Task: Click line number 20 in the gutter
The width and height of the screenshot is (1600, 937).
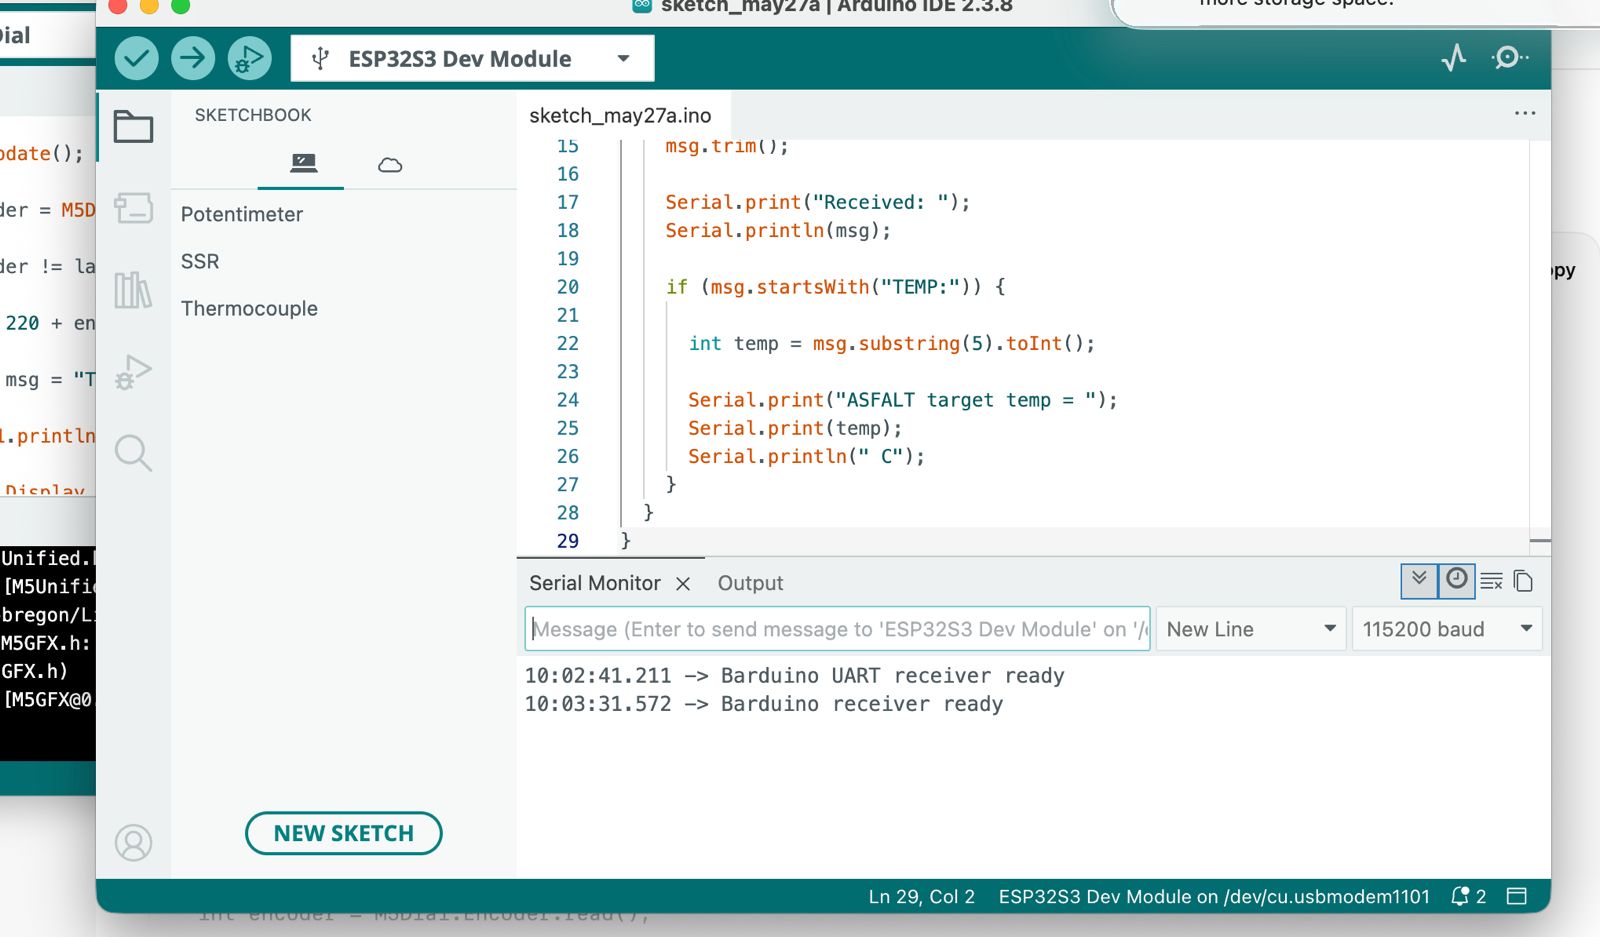Action: click(568, 287)
